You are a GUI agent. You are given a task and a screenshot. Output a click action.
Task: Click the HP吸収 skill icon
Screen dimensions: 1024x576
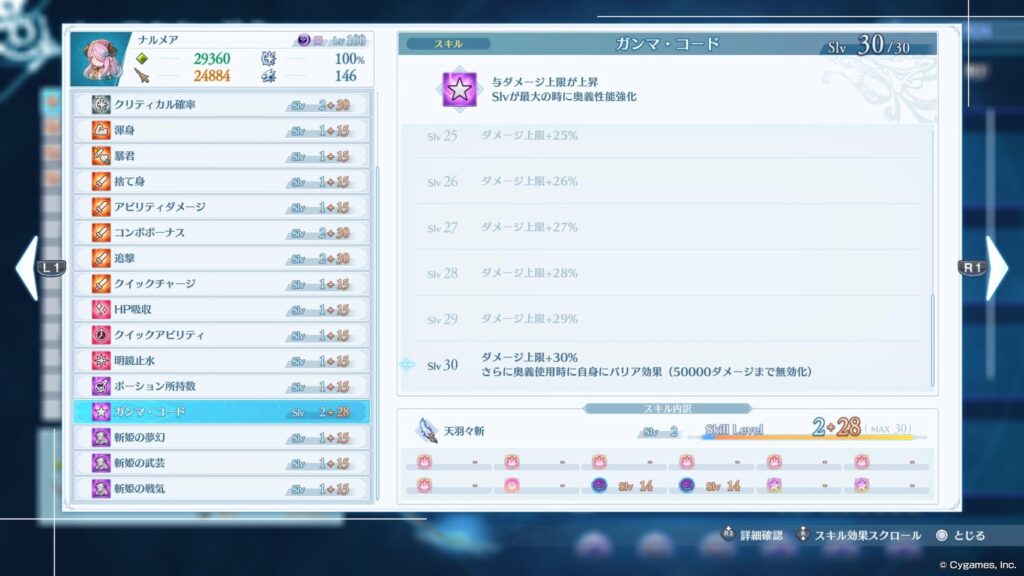pos(101,309)
